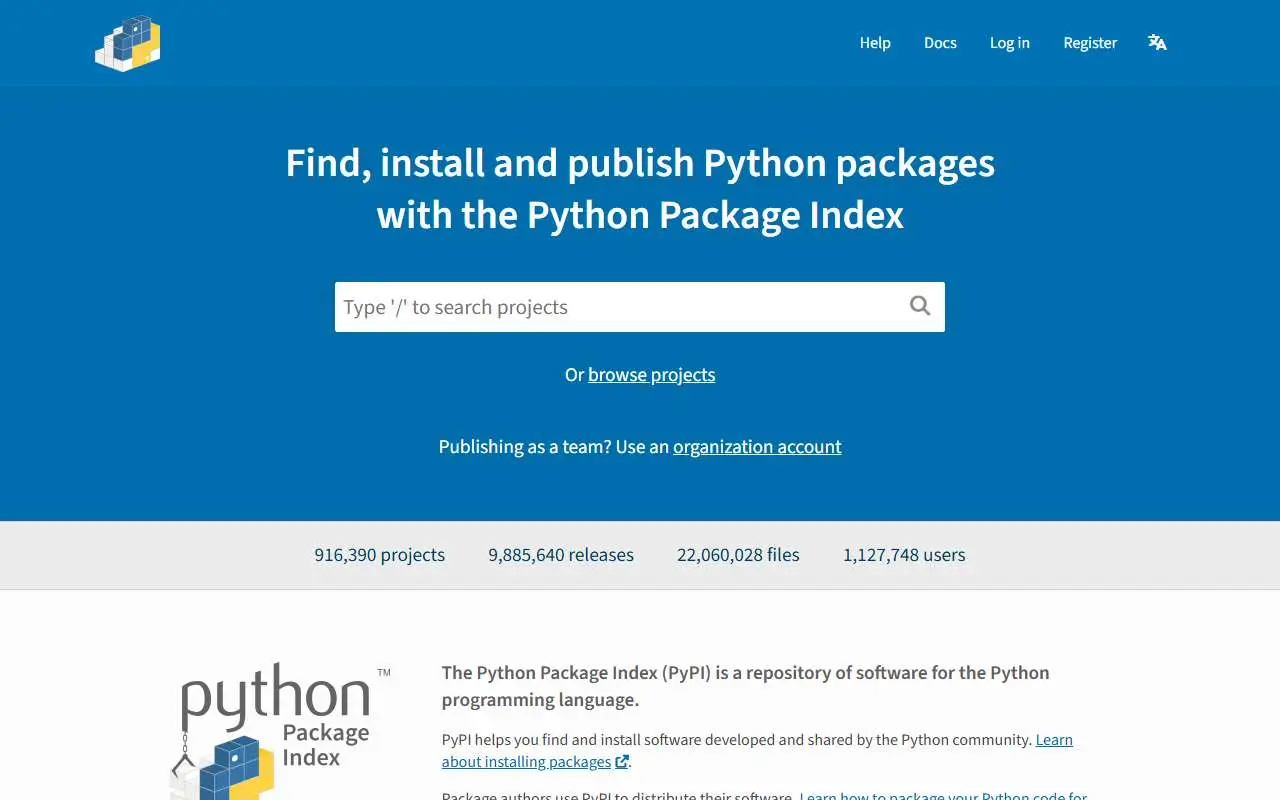This screenshot has width=1280, height=800.
Task: Open the language selector icon
Action: (1157, 42)
